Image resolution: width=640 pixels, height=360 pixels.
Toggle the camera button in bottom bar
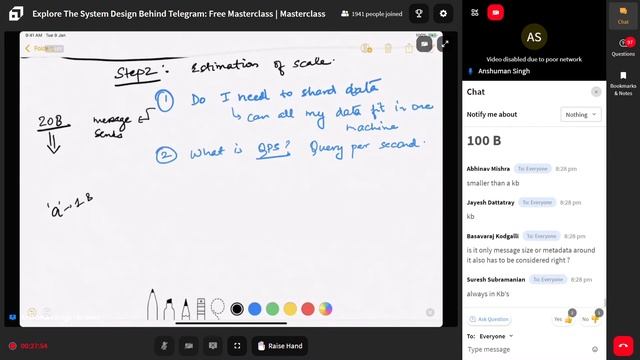coord(188,346)
